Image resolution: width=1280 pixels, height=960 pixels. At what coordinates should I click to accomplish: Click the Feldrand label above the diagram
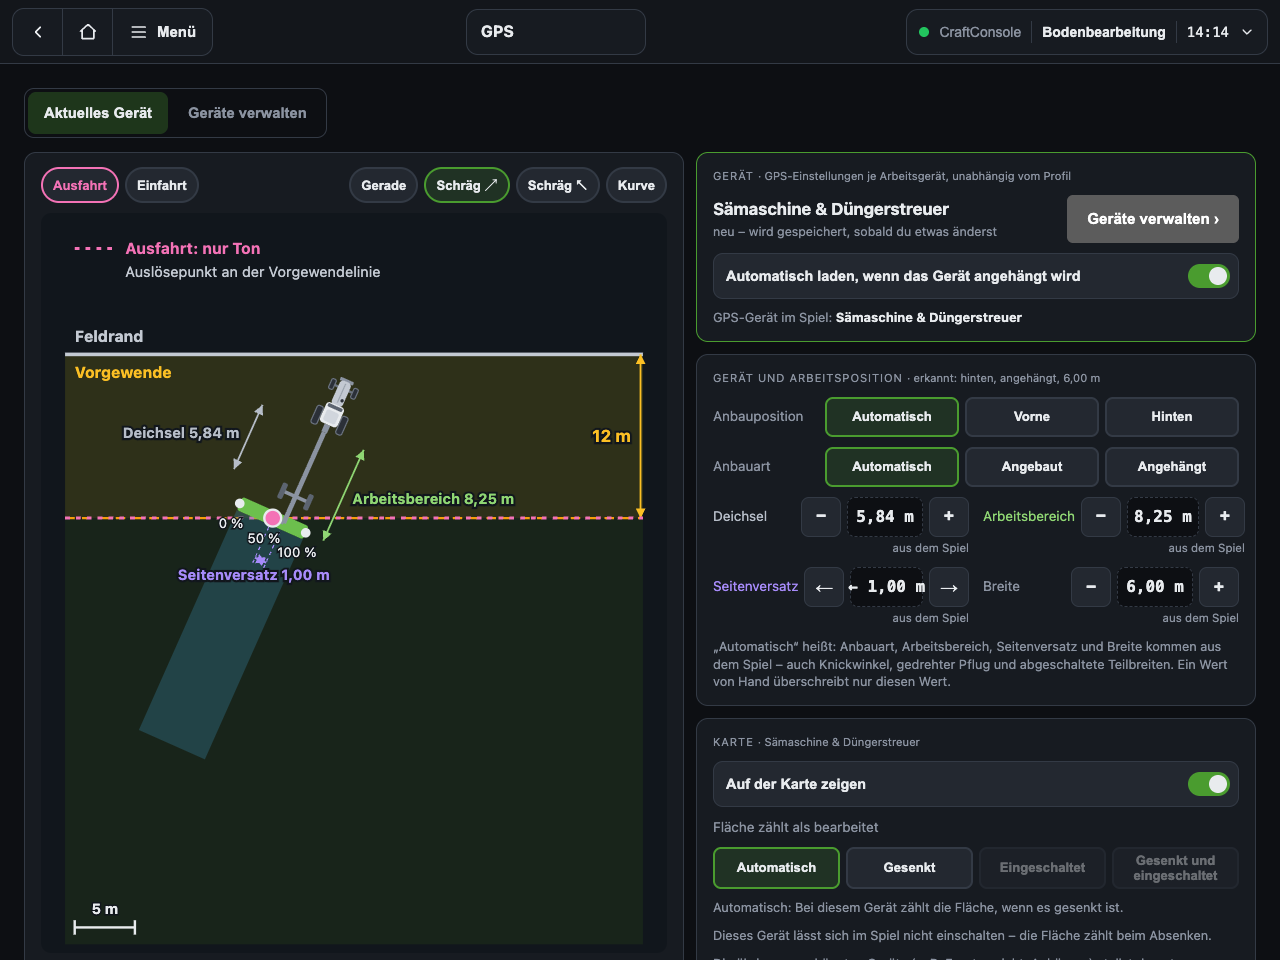click(x=109, y=337)
